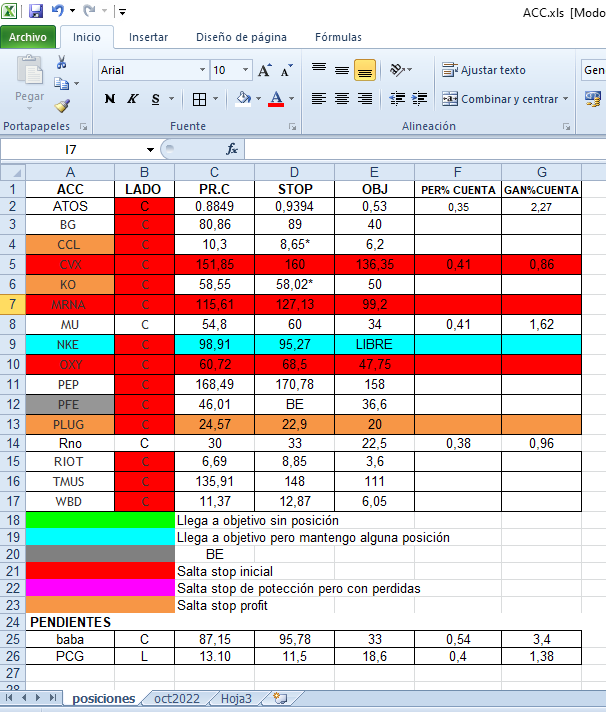The height and width of the screenshot is (712, 606).
Task: Click the green legend cell in row 18
Action: [100, 520]
